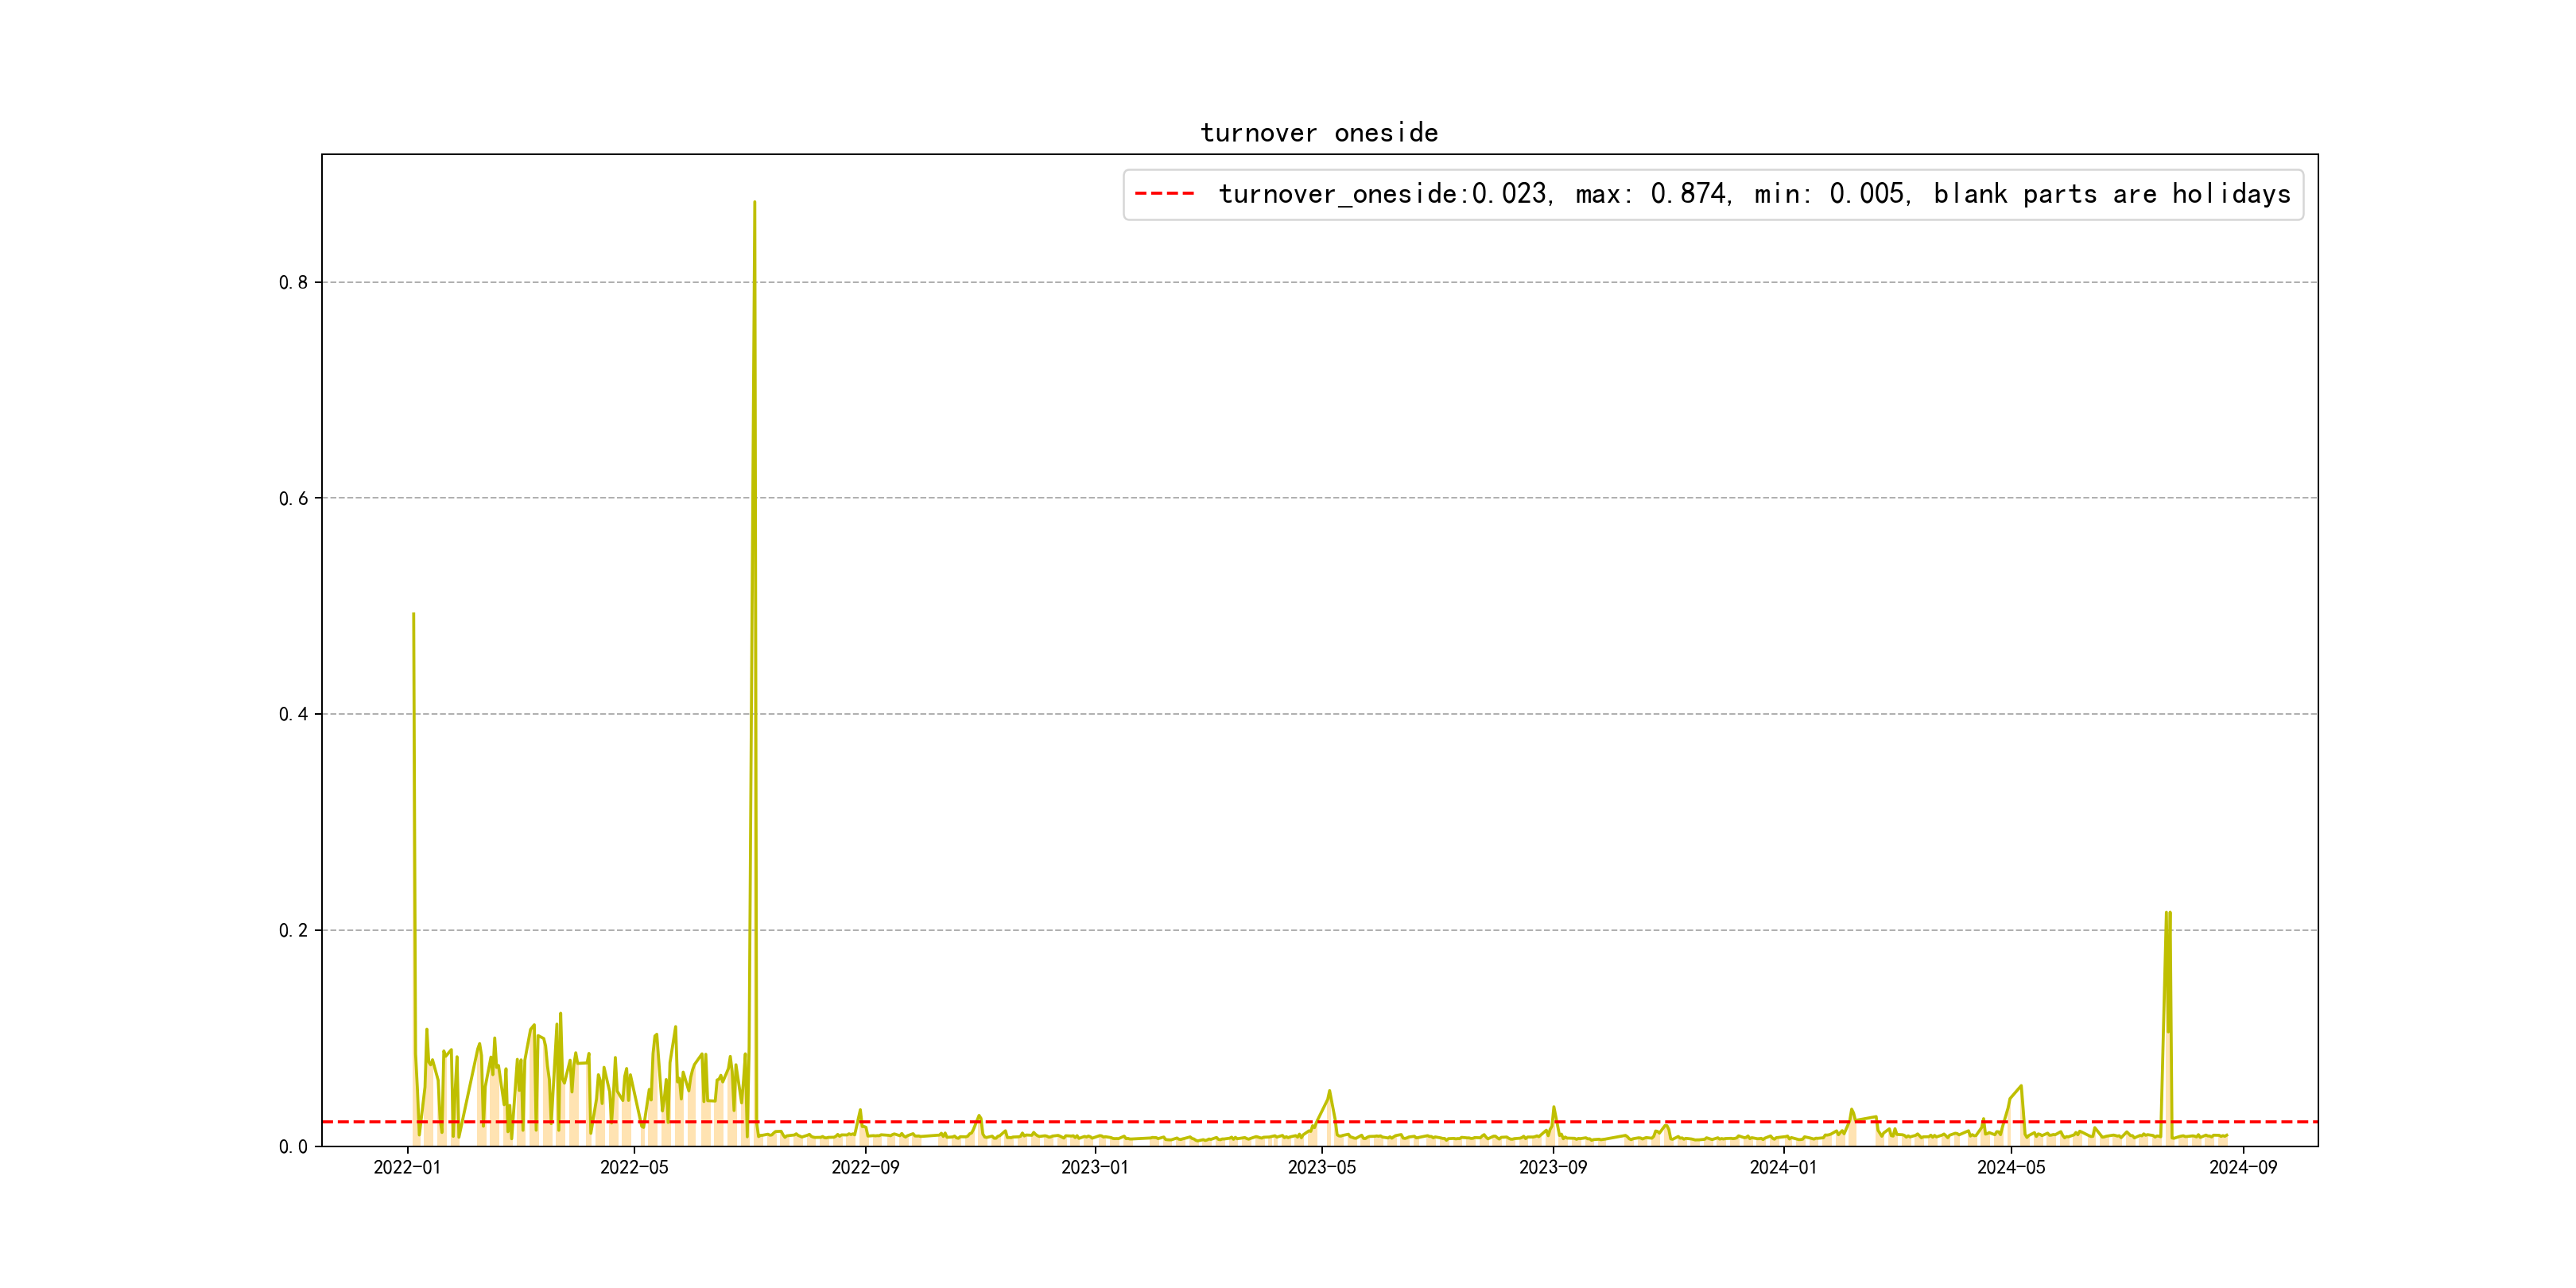
Task: Click the 0.0 y-axis tick label
Action: 293,1147
